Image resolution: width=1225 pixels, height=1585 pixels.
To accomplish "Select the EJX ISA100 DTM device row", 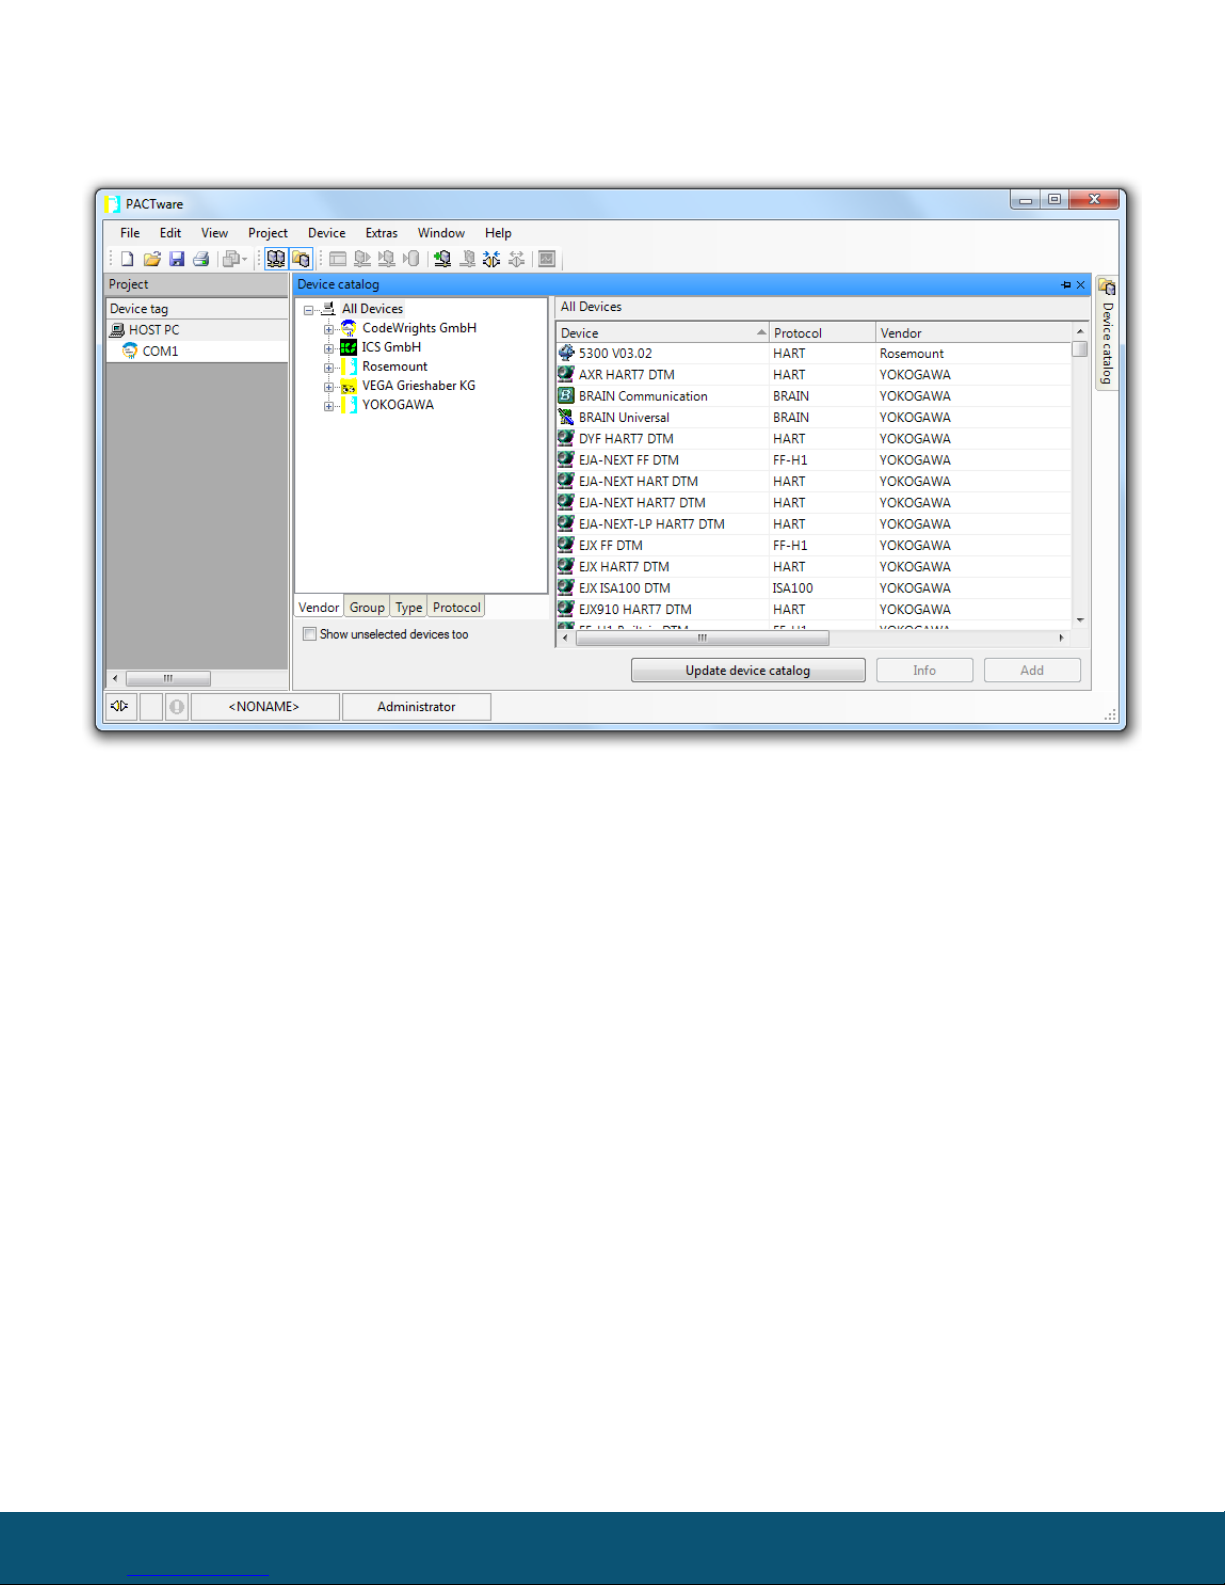I will (814, 588).
